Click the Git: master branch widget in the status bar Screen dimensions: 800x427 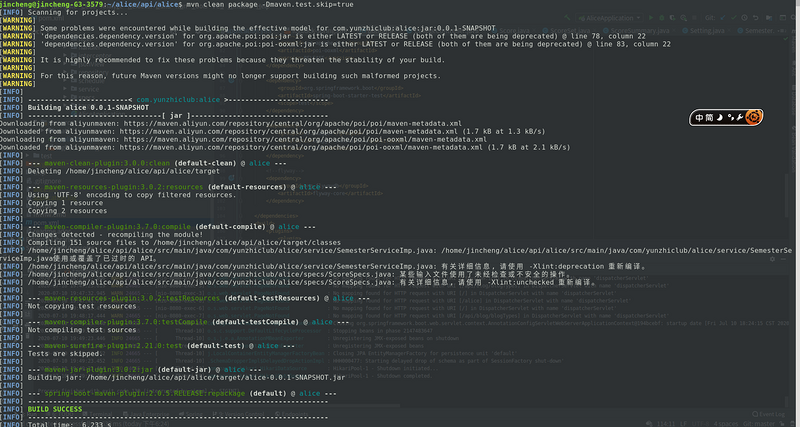click(x=761, y=423)
